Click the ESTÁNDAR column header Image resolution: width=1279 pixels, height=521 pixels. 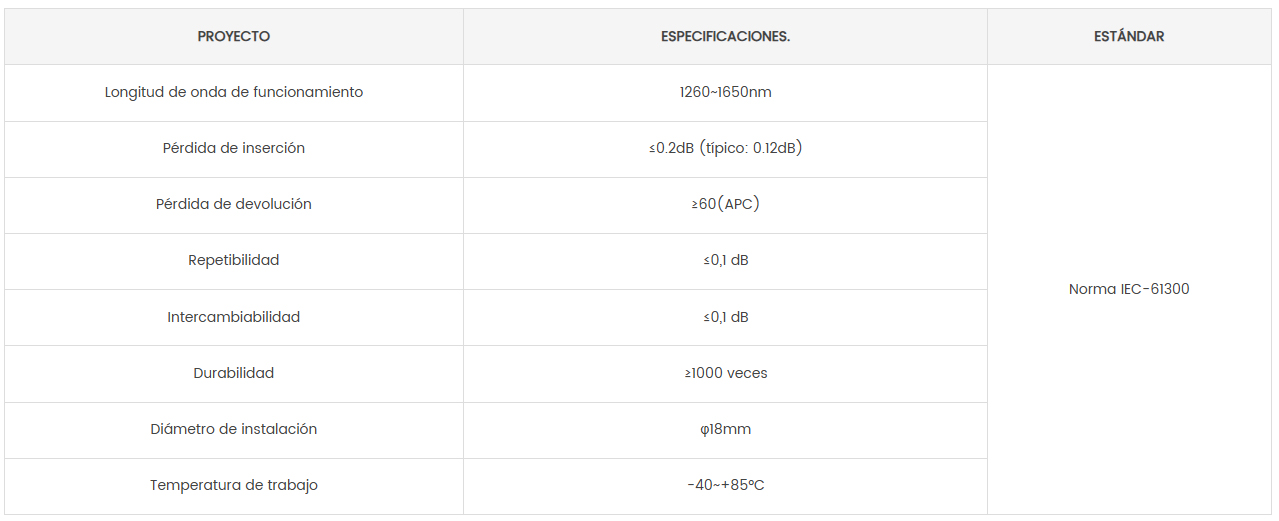click(1129, 36)
